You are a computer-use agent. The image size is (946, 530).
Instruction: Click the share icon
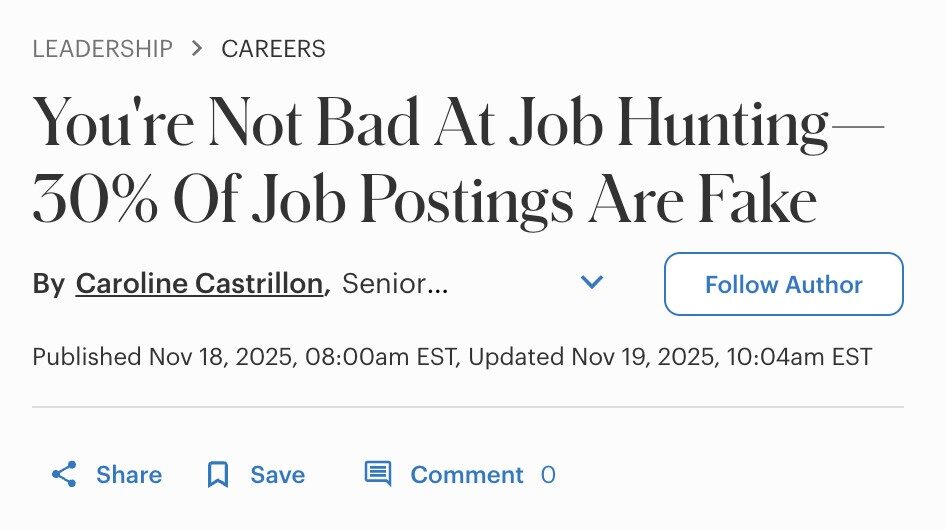click(x=64, y=474)
